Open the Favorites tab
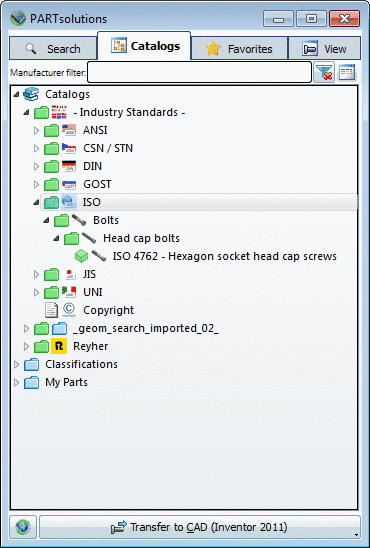The height and width of the screenshot is (548, 370). [239, 49]
